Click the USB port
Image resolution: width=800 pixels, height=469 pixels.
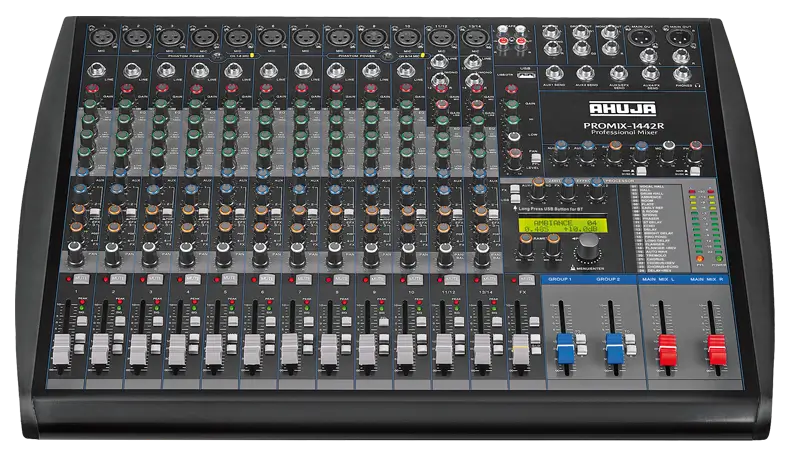pyautogui.click(x=525, y=75)
